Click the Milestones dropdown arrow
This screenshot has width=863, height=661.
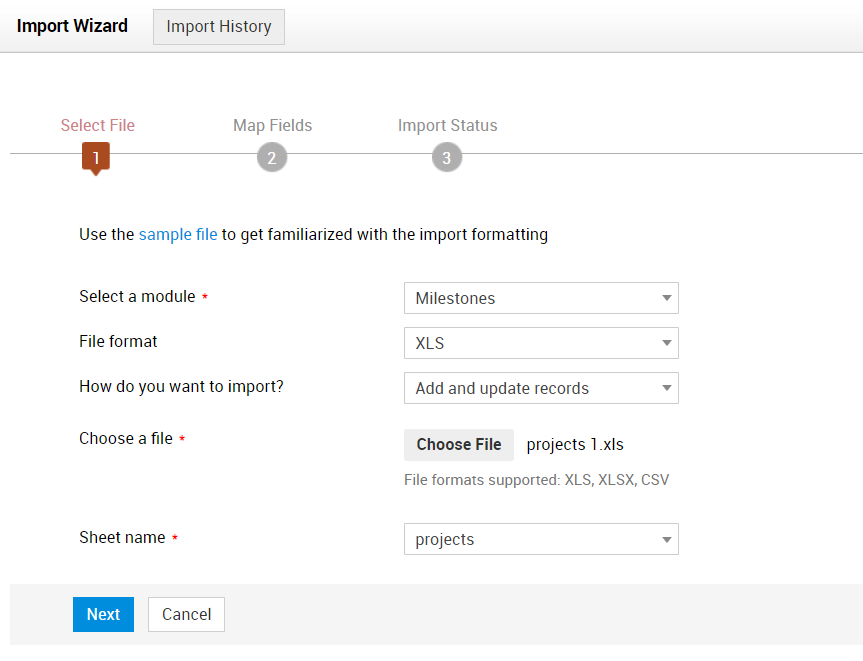click(666, 298)
